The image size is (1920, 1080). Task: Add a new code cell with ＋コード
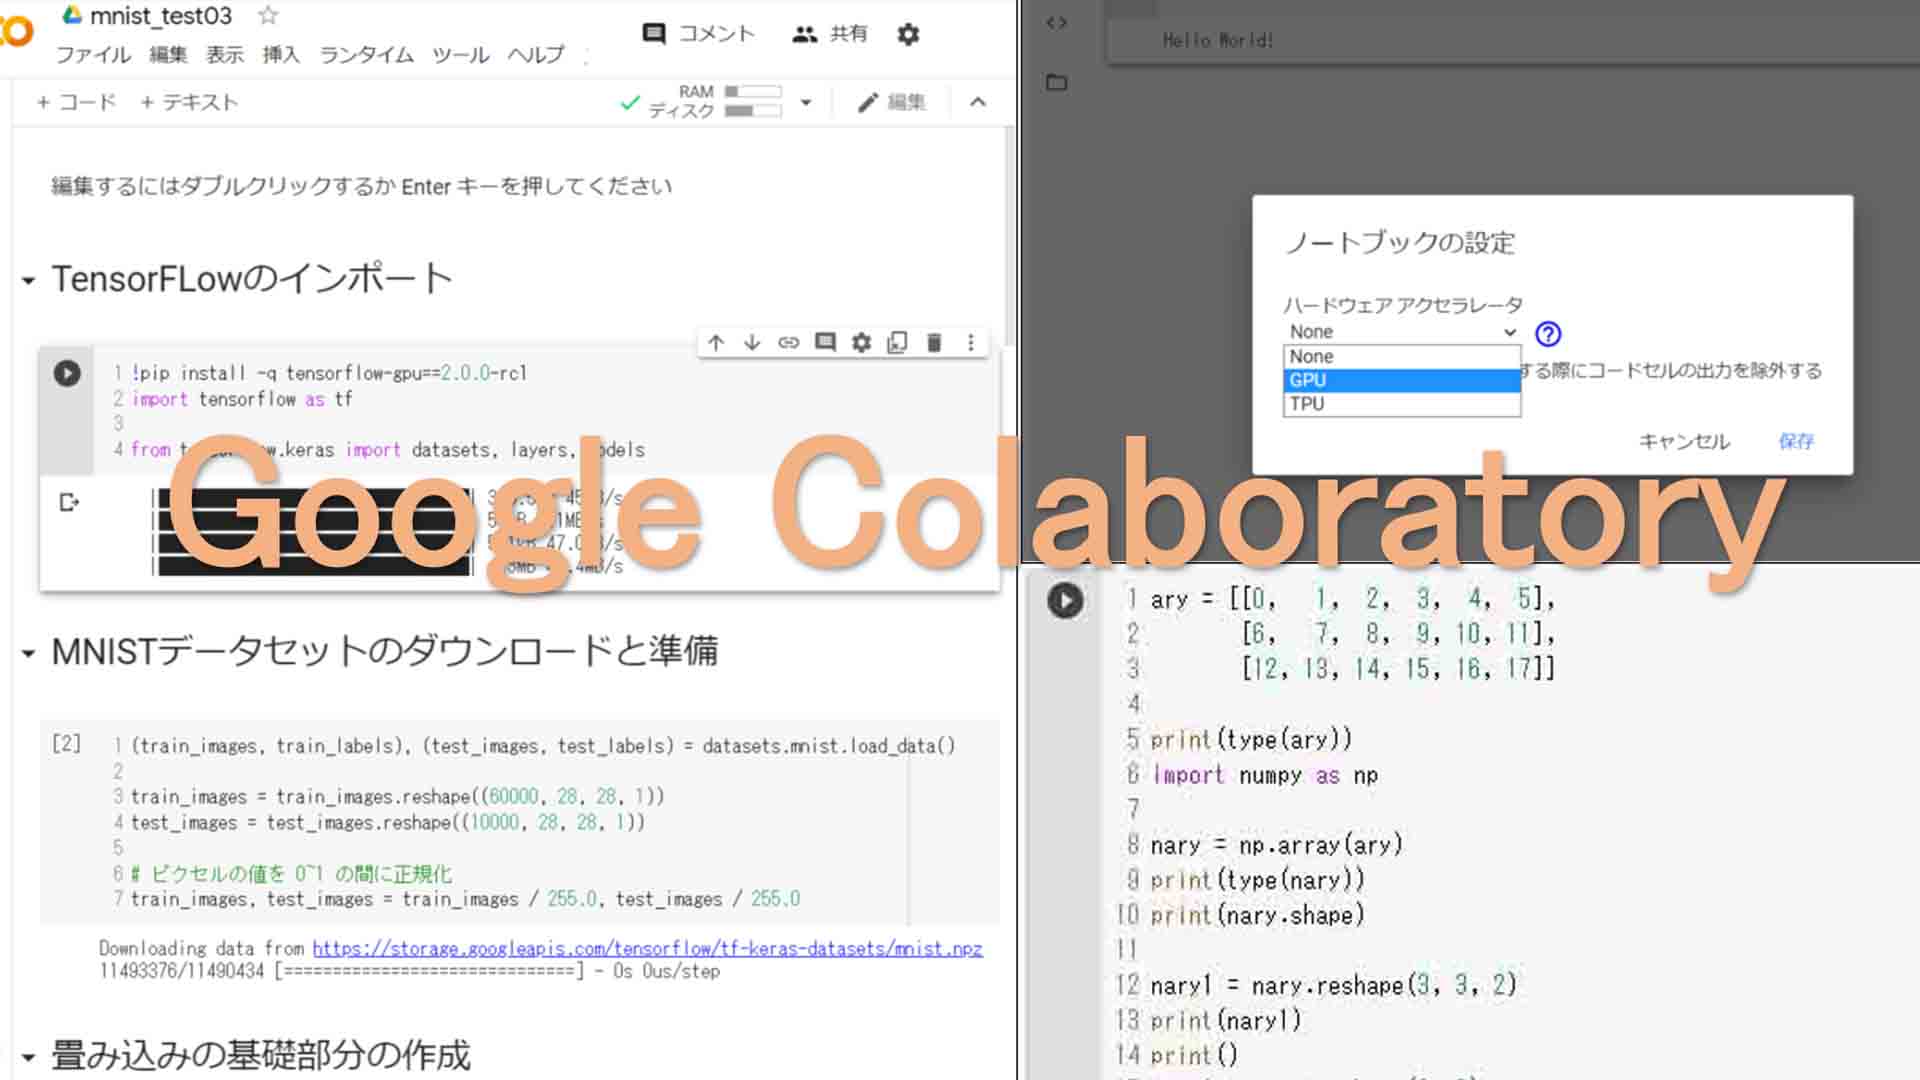76,102
